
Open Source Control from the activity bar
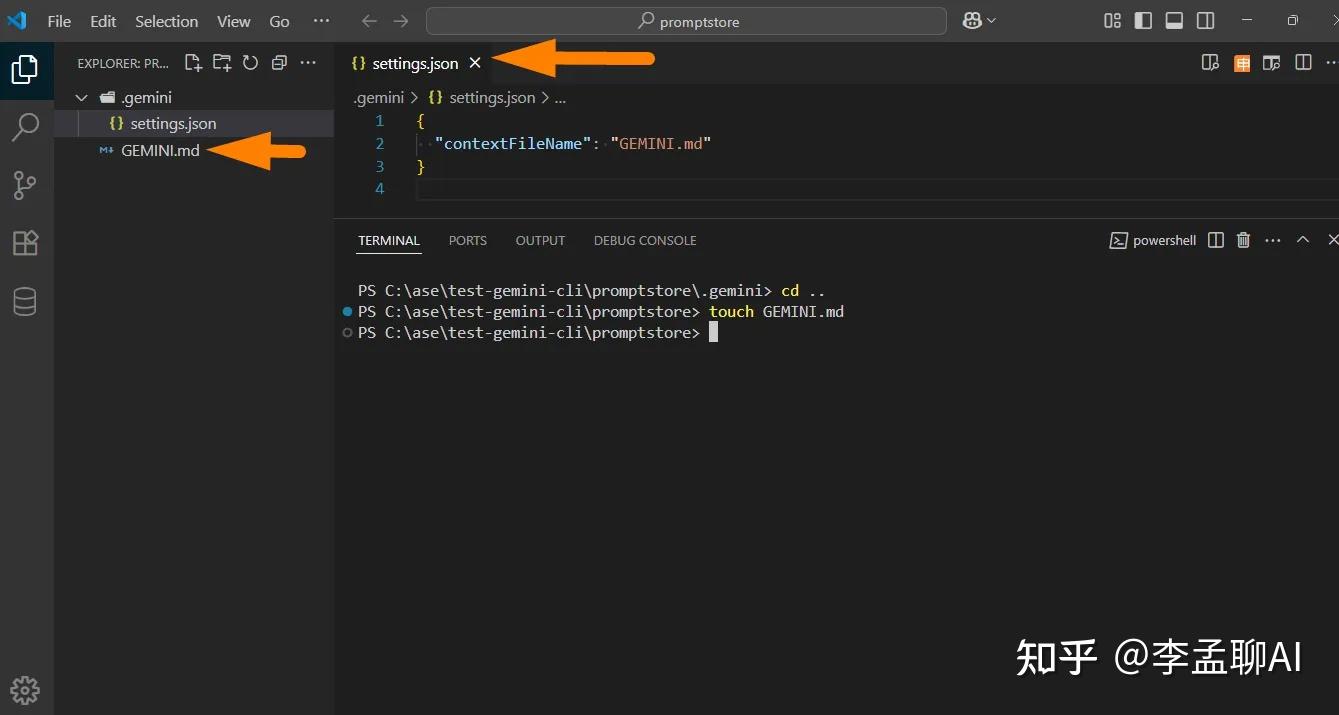(x=26, y=185)
